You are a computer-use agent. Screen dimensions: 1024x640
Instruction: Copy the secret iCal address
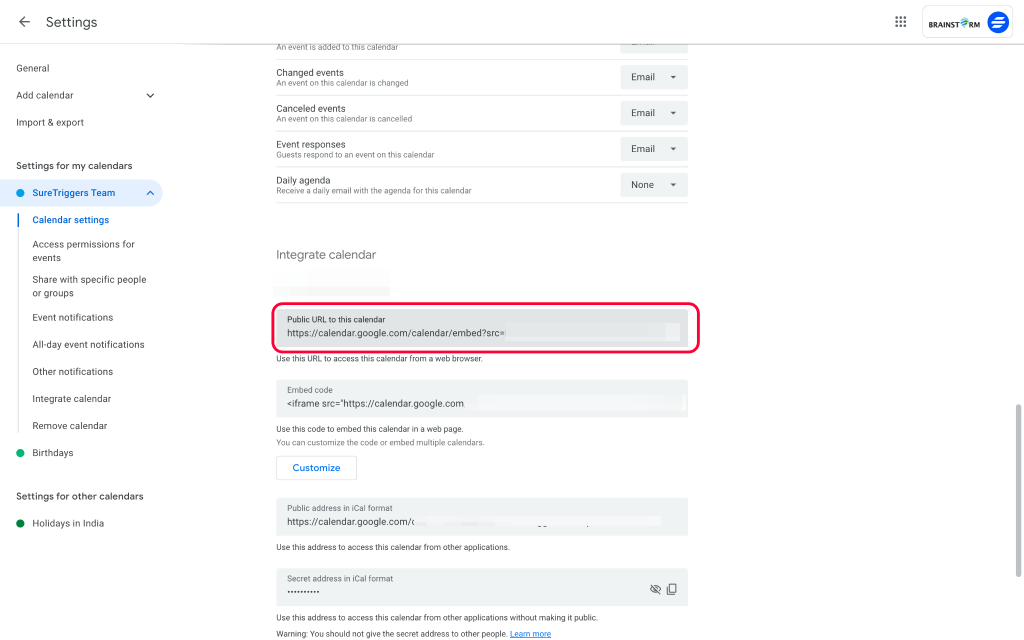(x=671, y=589)
